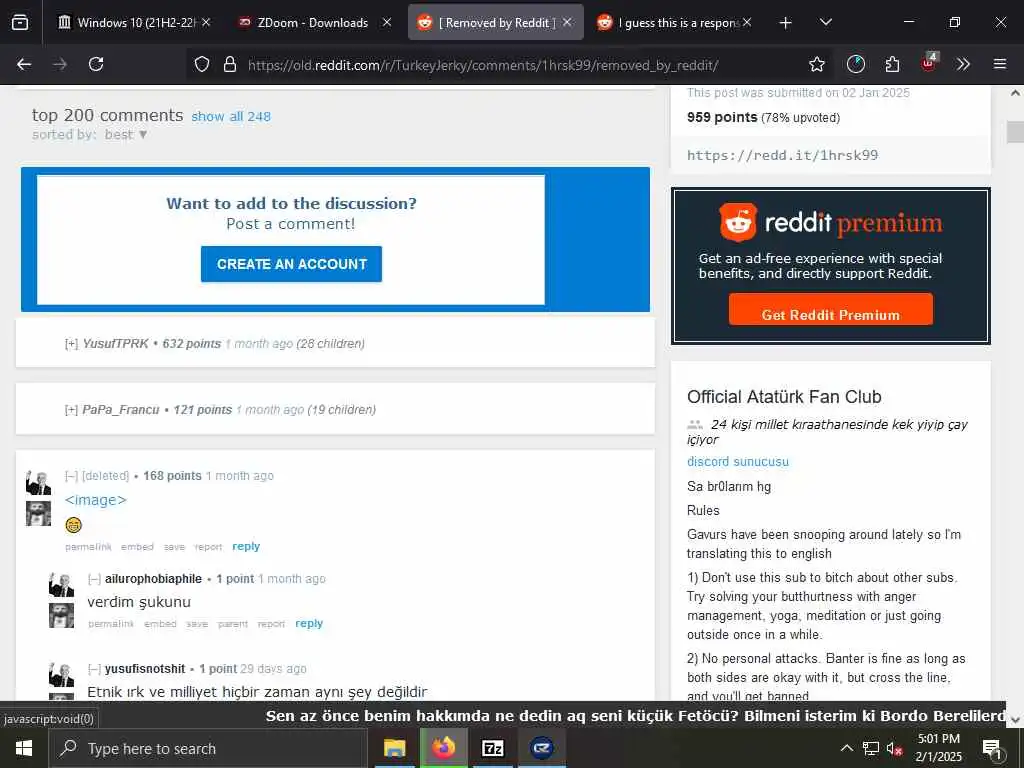Image resolution: width=1024 pixels, height=768 pixels.
Task: Click the Firefox taskbar icon
Action: coord(443,748)
